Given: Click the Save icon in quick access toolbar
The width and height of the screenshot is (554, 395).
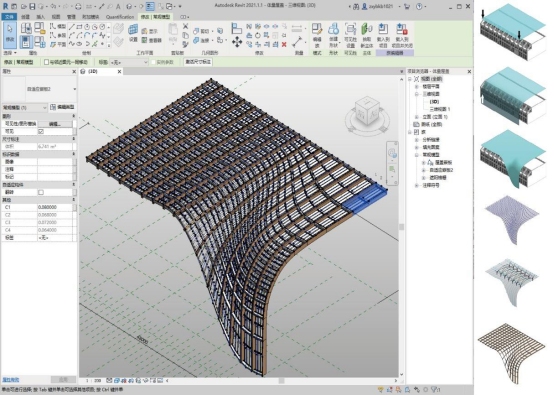Looking at the screenshot, I should [x=32, y=6].
